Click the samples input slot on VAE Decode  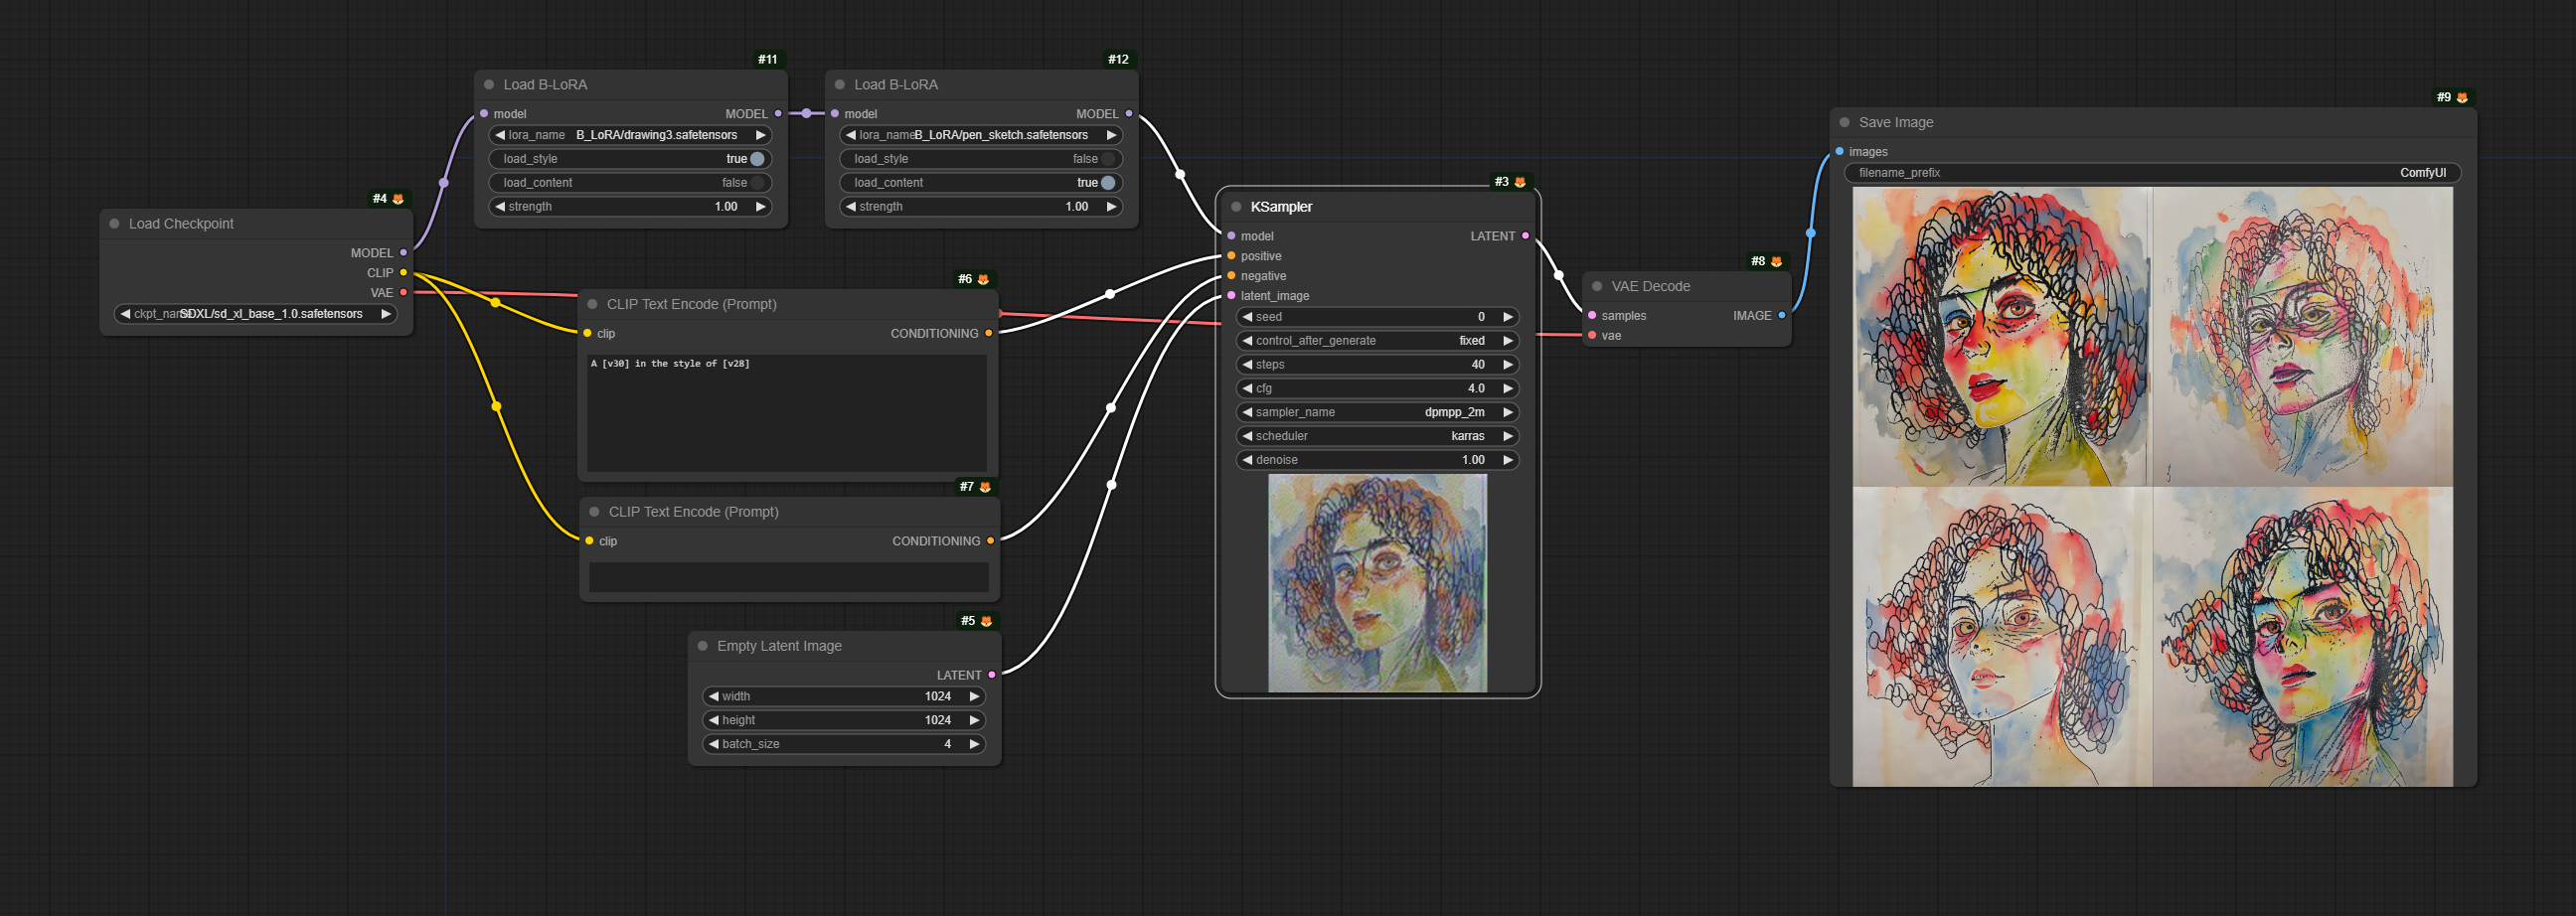click(1592, 316)
